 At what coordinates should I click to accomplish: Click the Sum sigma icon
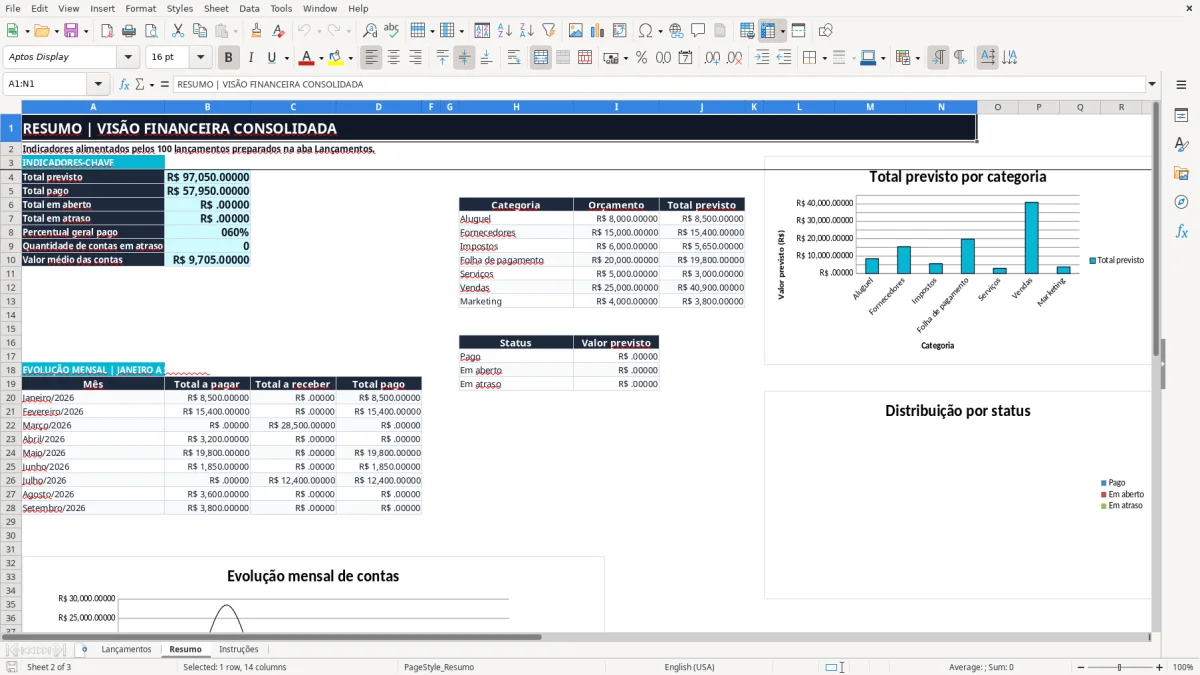[x=139, y=85]
